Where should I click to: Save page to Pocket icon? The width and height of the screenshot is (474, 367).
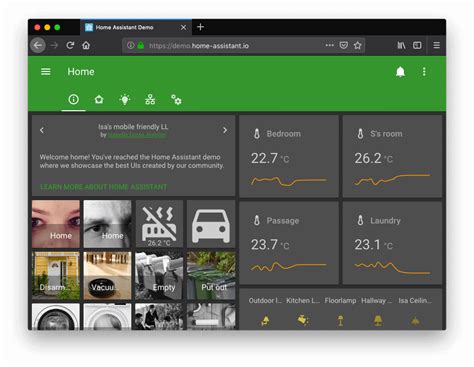click(x=344, y=45)
